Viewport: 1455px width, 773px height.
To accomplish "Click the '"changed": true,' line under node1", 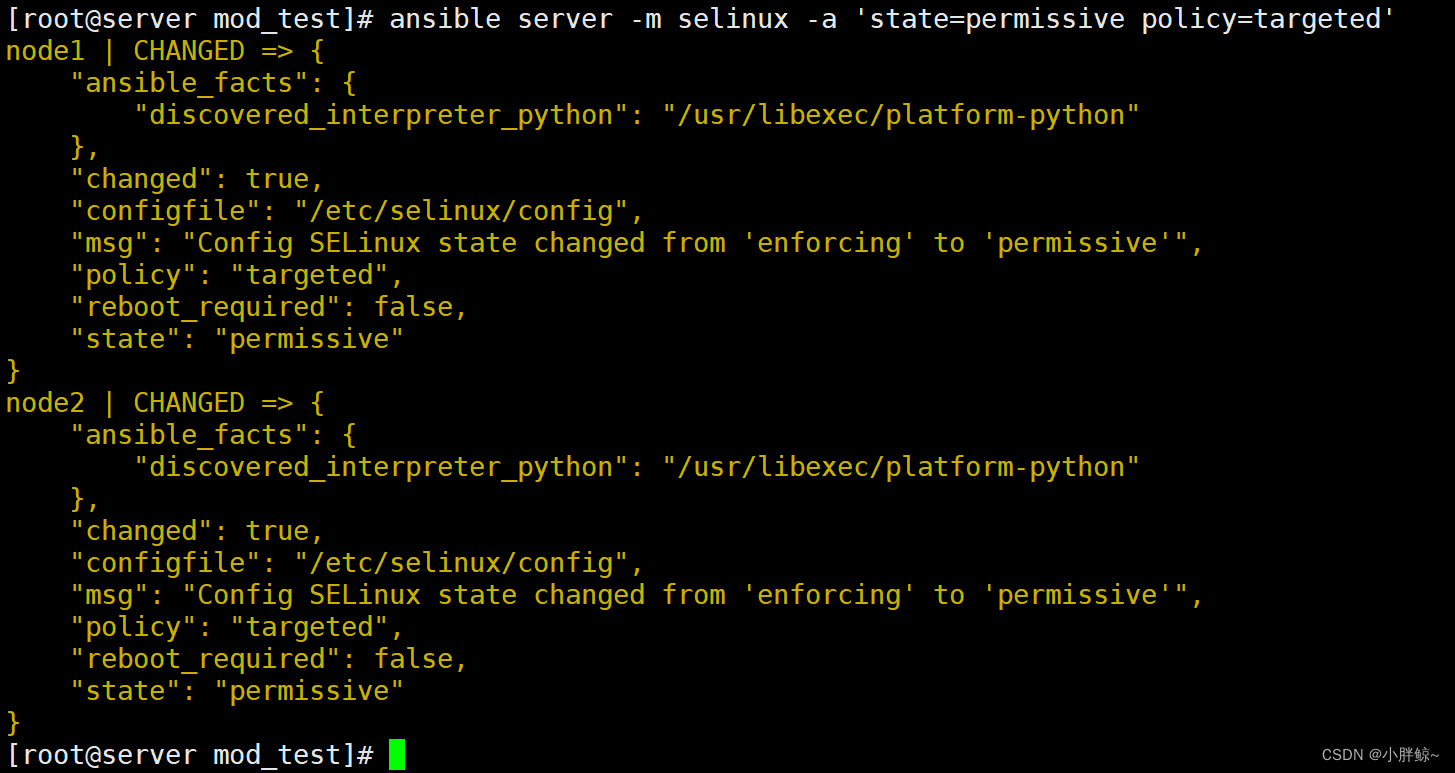I will click(197, 179).
